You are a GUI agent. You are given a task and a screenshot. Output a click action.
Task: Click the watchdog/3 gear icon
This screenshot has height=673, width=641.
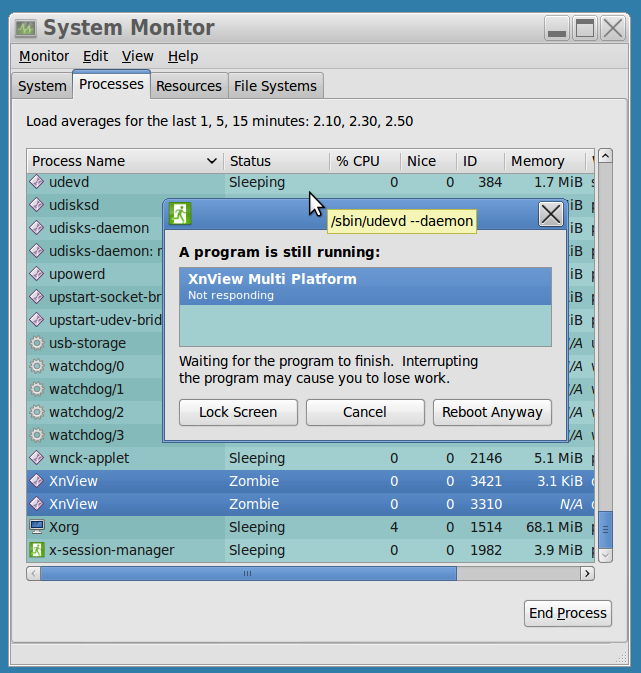pyautogui.click(x=36, y=435)
